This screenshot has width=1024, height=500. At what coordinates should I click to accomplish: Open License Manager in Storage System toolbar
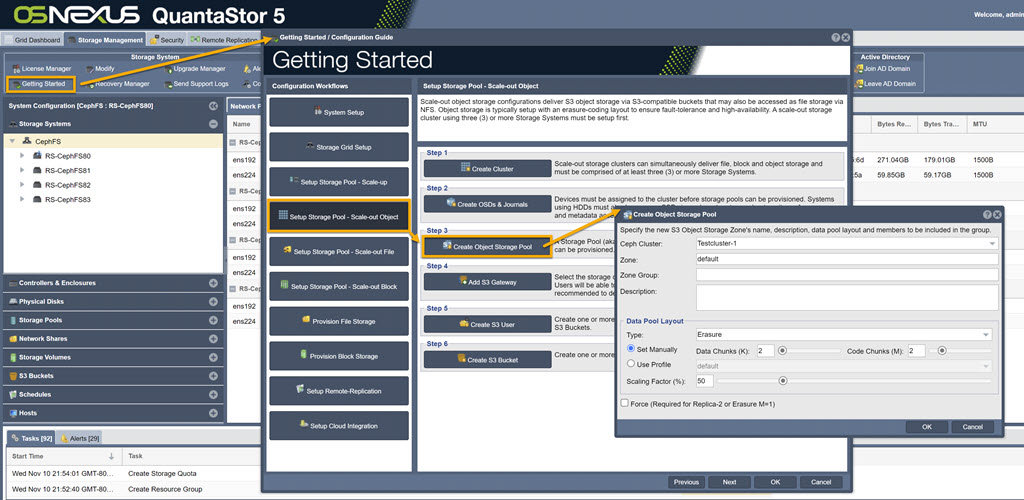pyautogui.click(x=42, y=69)
